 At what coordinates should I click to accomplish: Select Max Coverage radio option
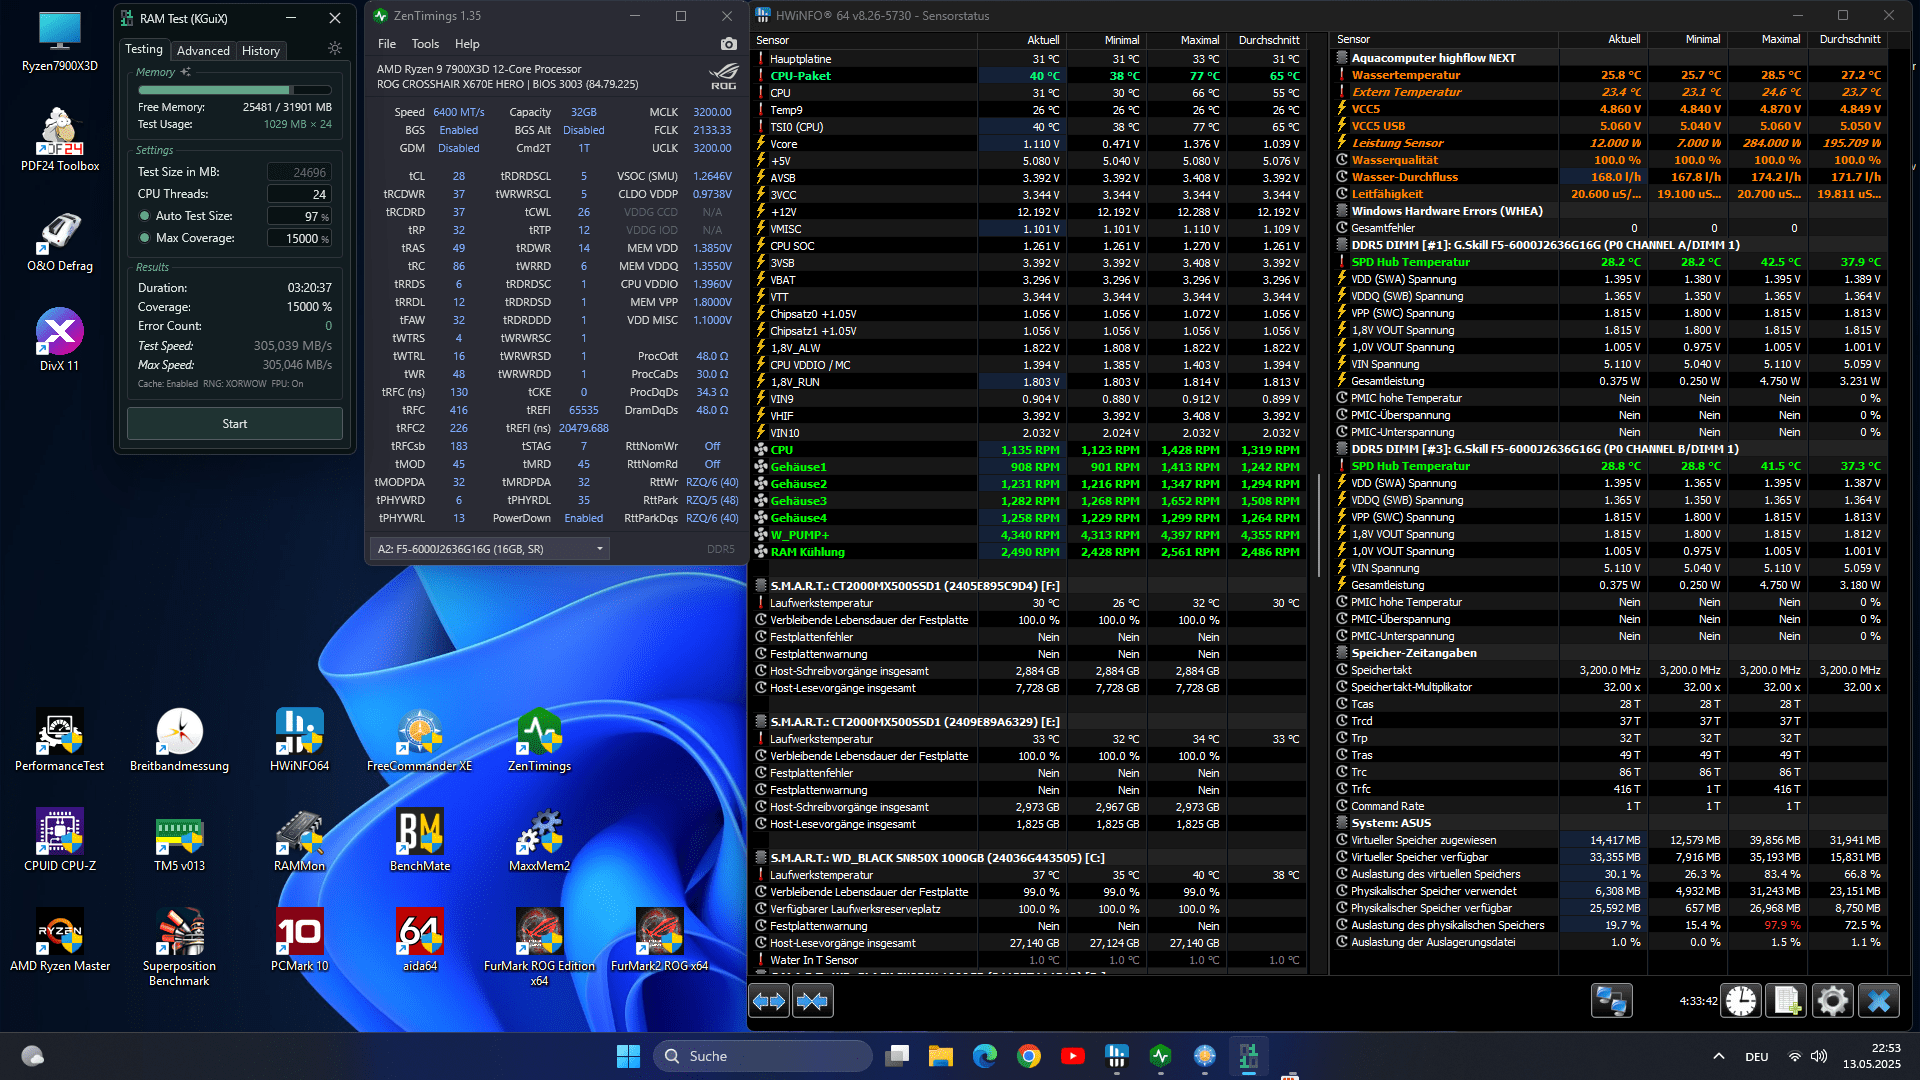[x=145, y=238]
